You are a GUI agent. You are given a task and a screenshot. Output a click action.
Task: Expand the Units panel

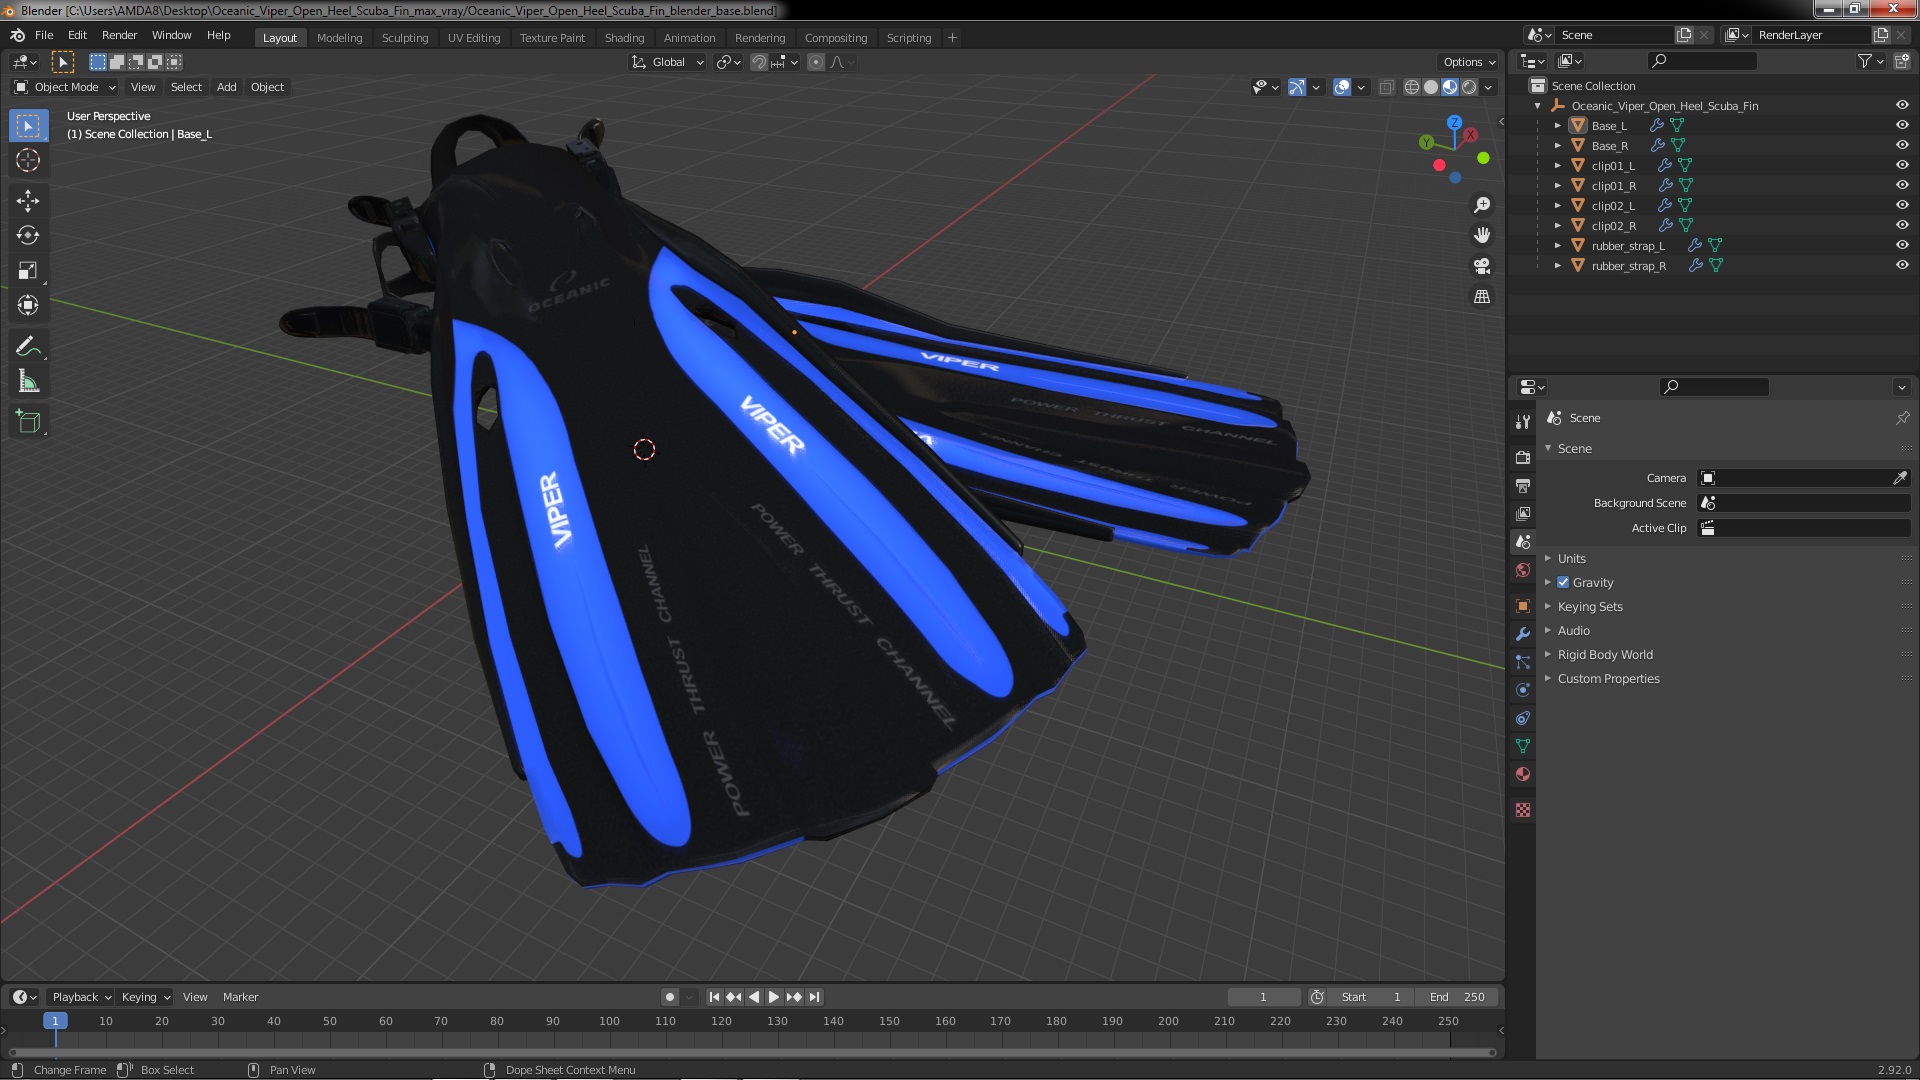coord(1572,558)
